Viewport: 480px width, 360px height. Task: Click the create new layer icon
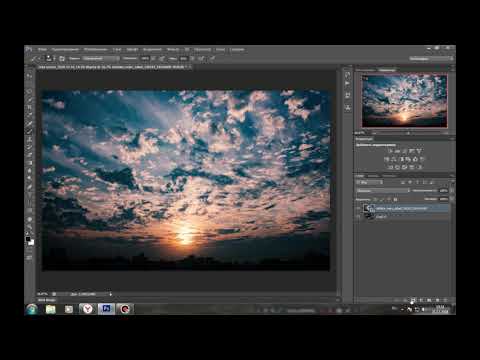(x=437, y=300)
